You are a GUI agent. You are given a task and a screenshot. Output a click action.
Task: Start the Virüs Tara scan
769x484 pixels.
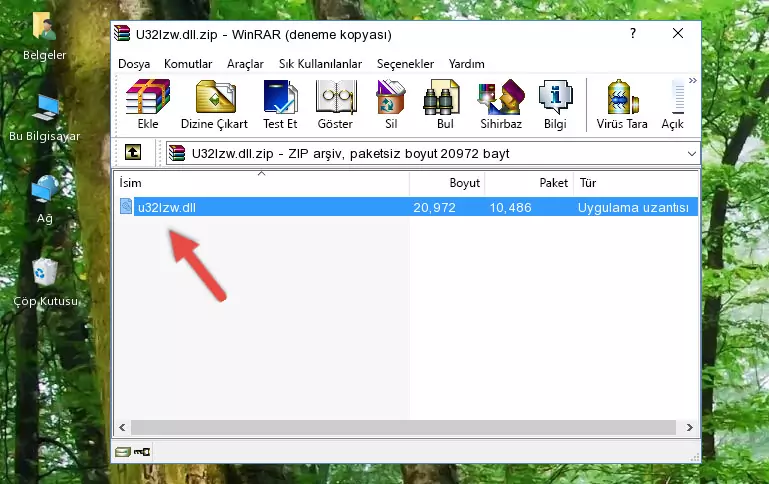coord(622,104)
